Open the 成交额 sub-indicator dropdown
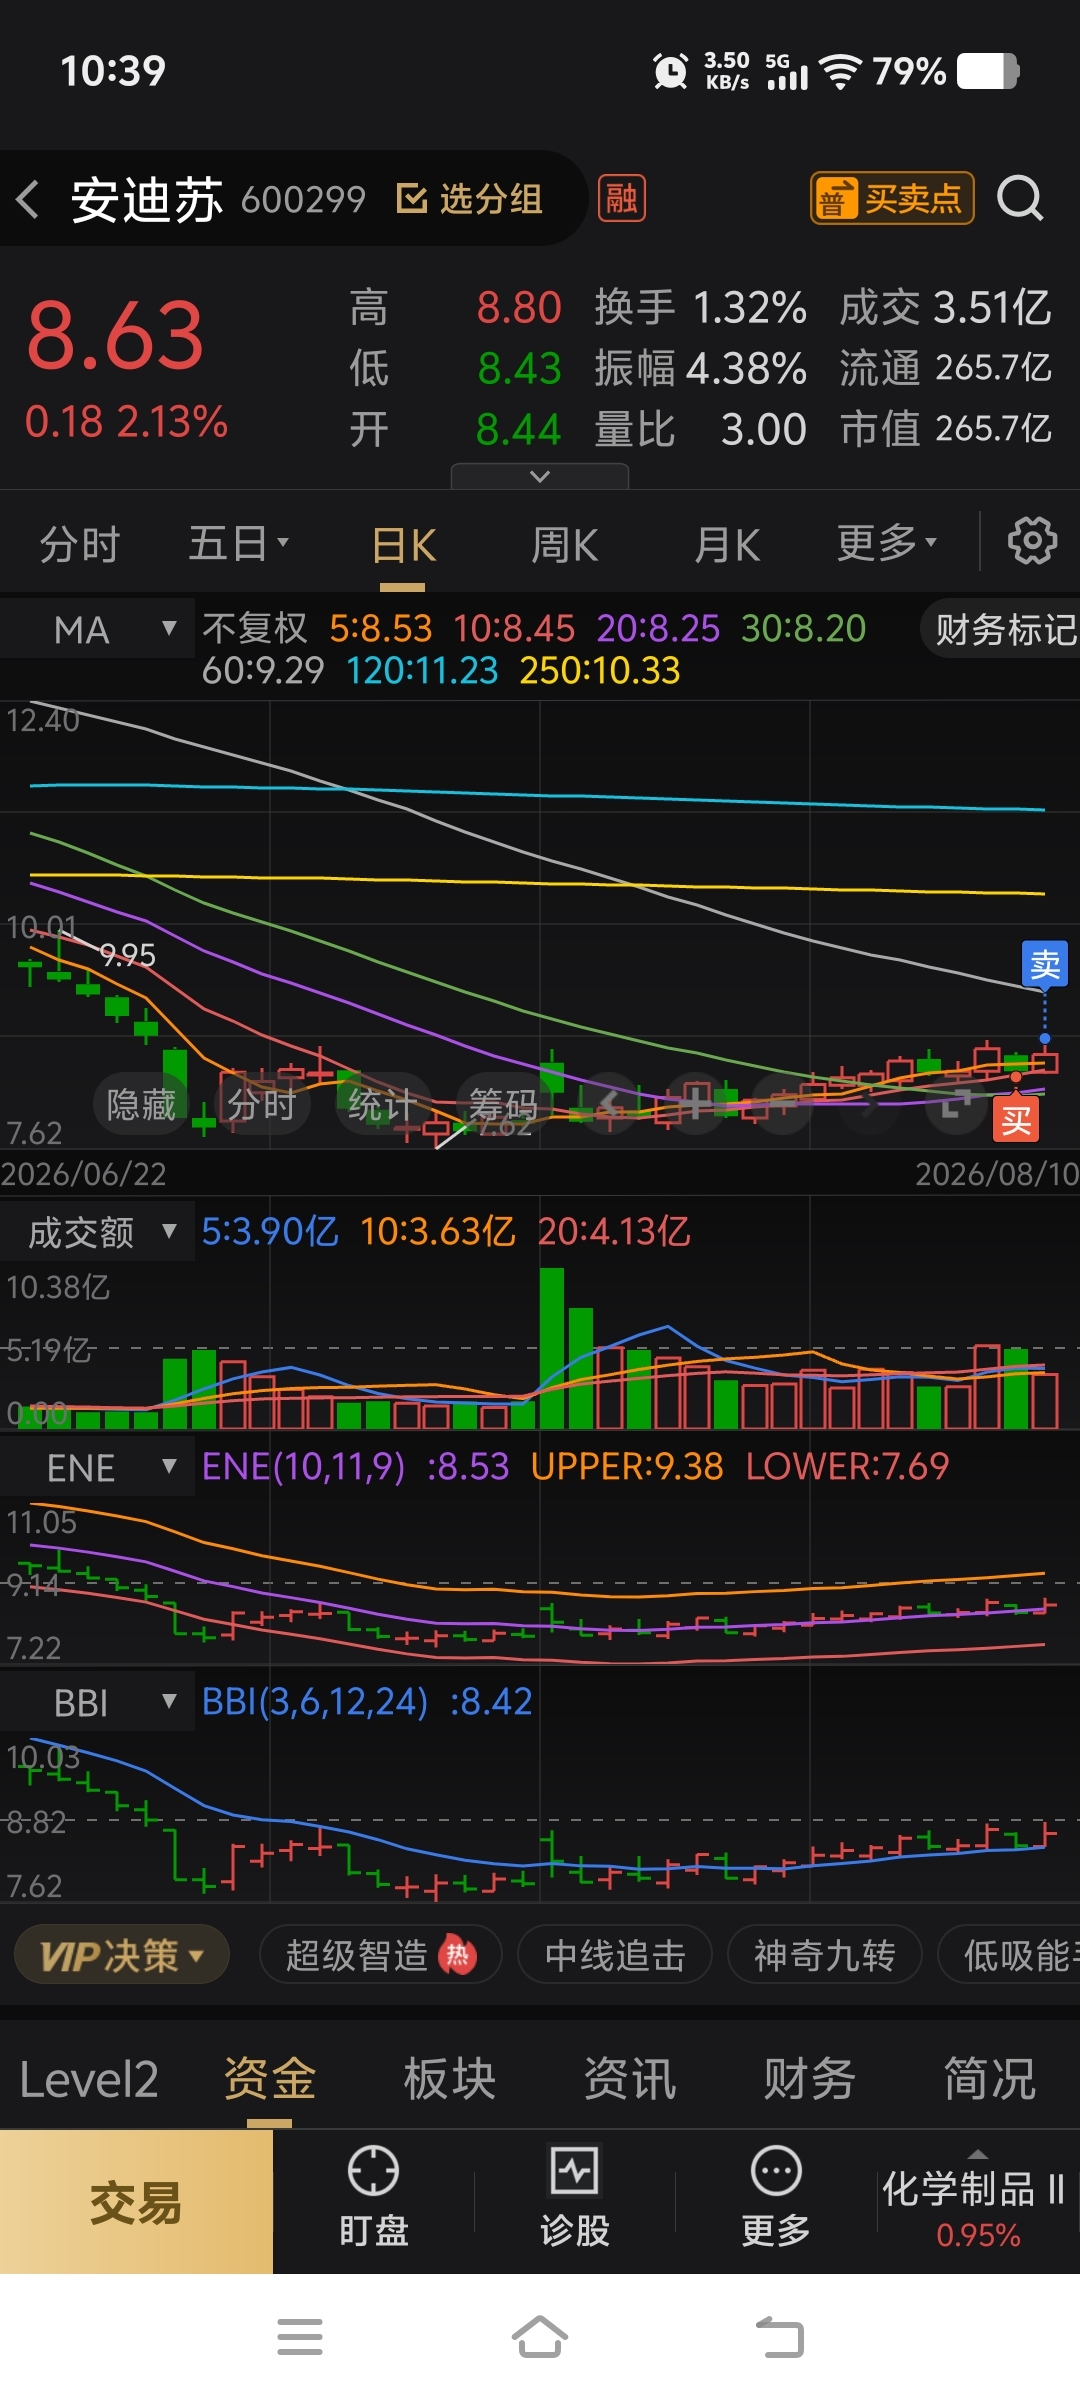This screenshot has width=1080, height=2400. coord(98,1232)
